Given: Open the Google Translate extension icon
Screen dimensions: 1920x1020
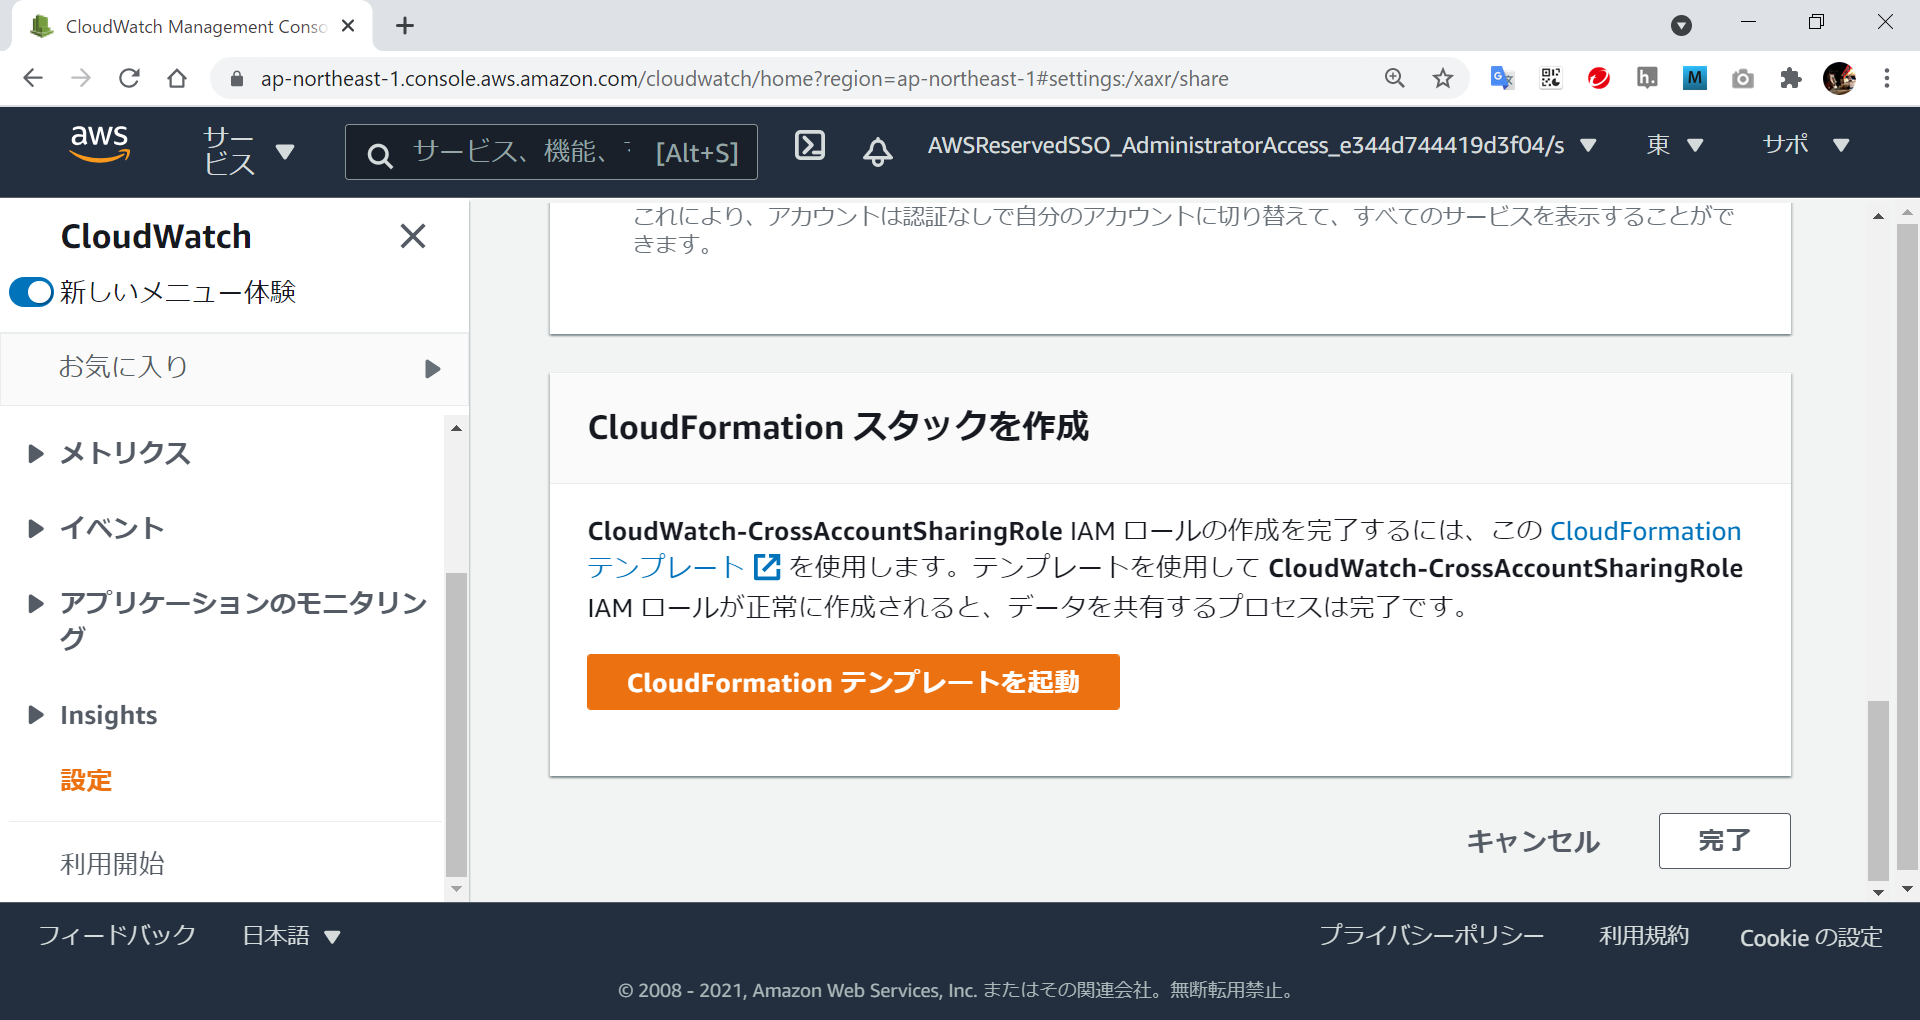Looking at the screenshot, I should pyautogui.click(x=1501, y=78).
